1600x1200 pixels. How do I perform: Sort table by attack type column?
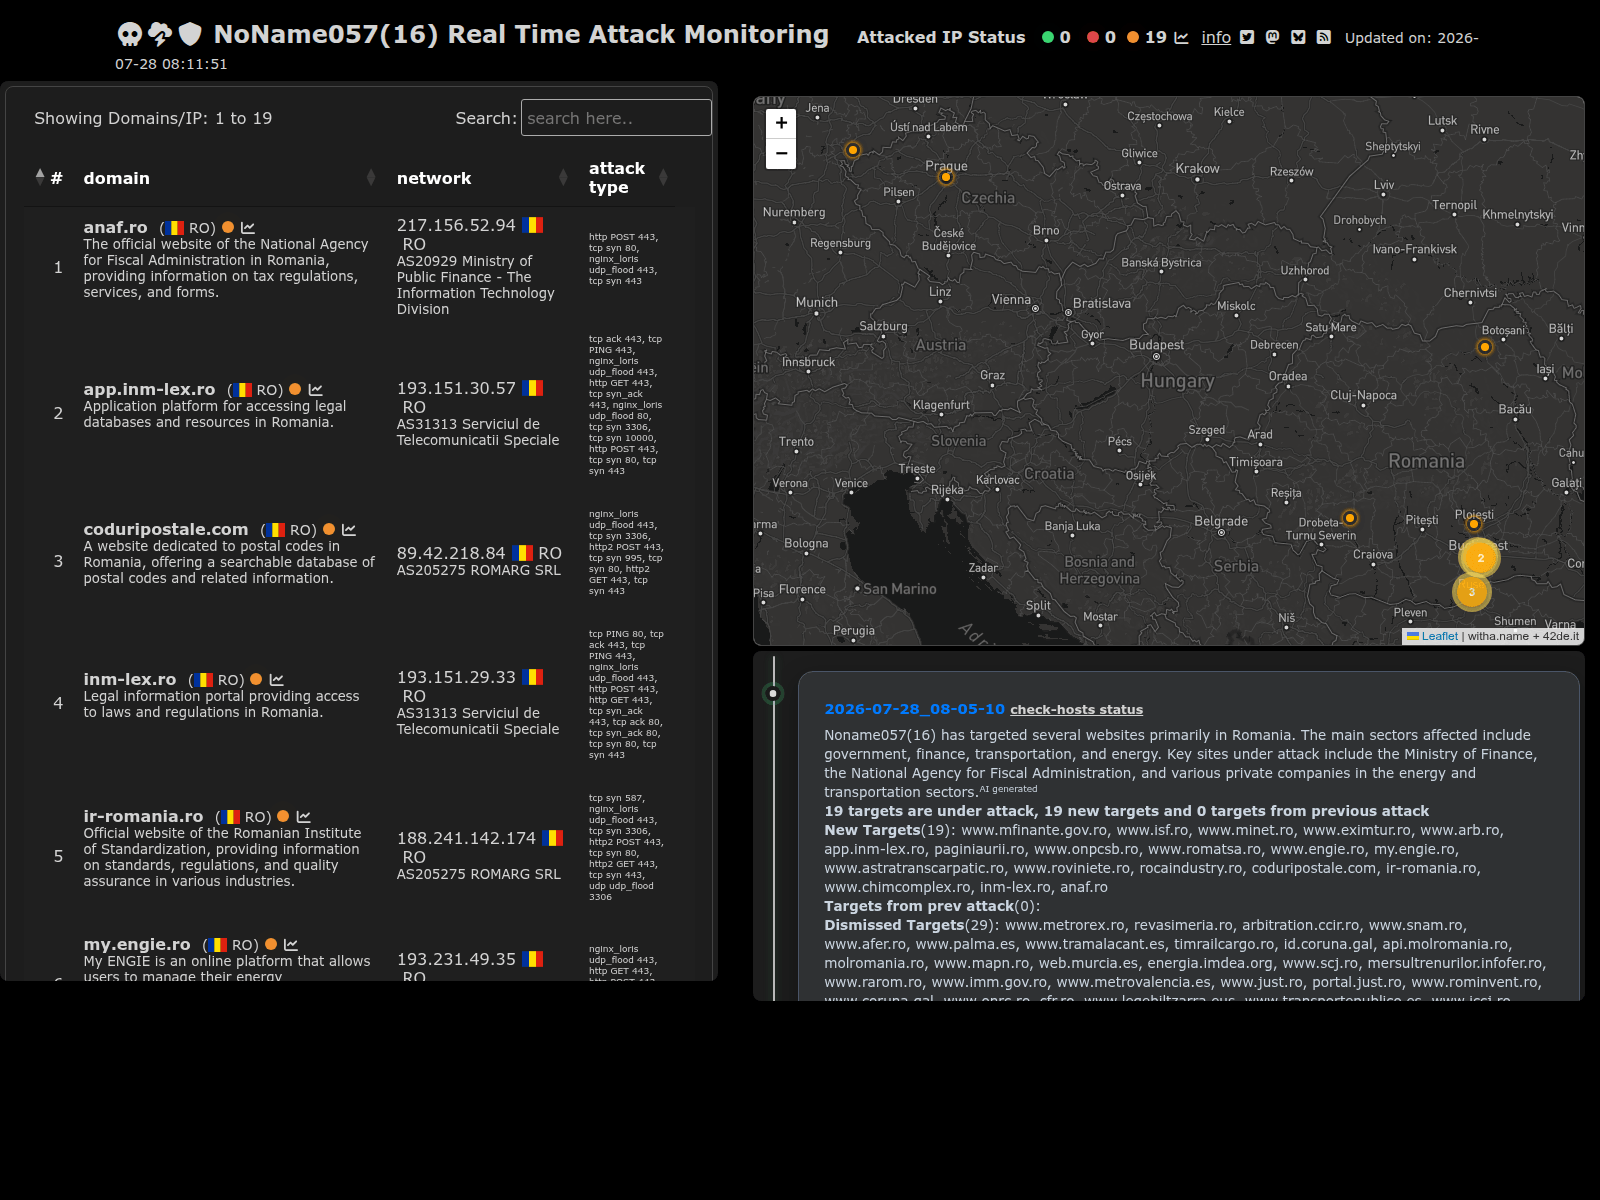click(x=628, y=178)
